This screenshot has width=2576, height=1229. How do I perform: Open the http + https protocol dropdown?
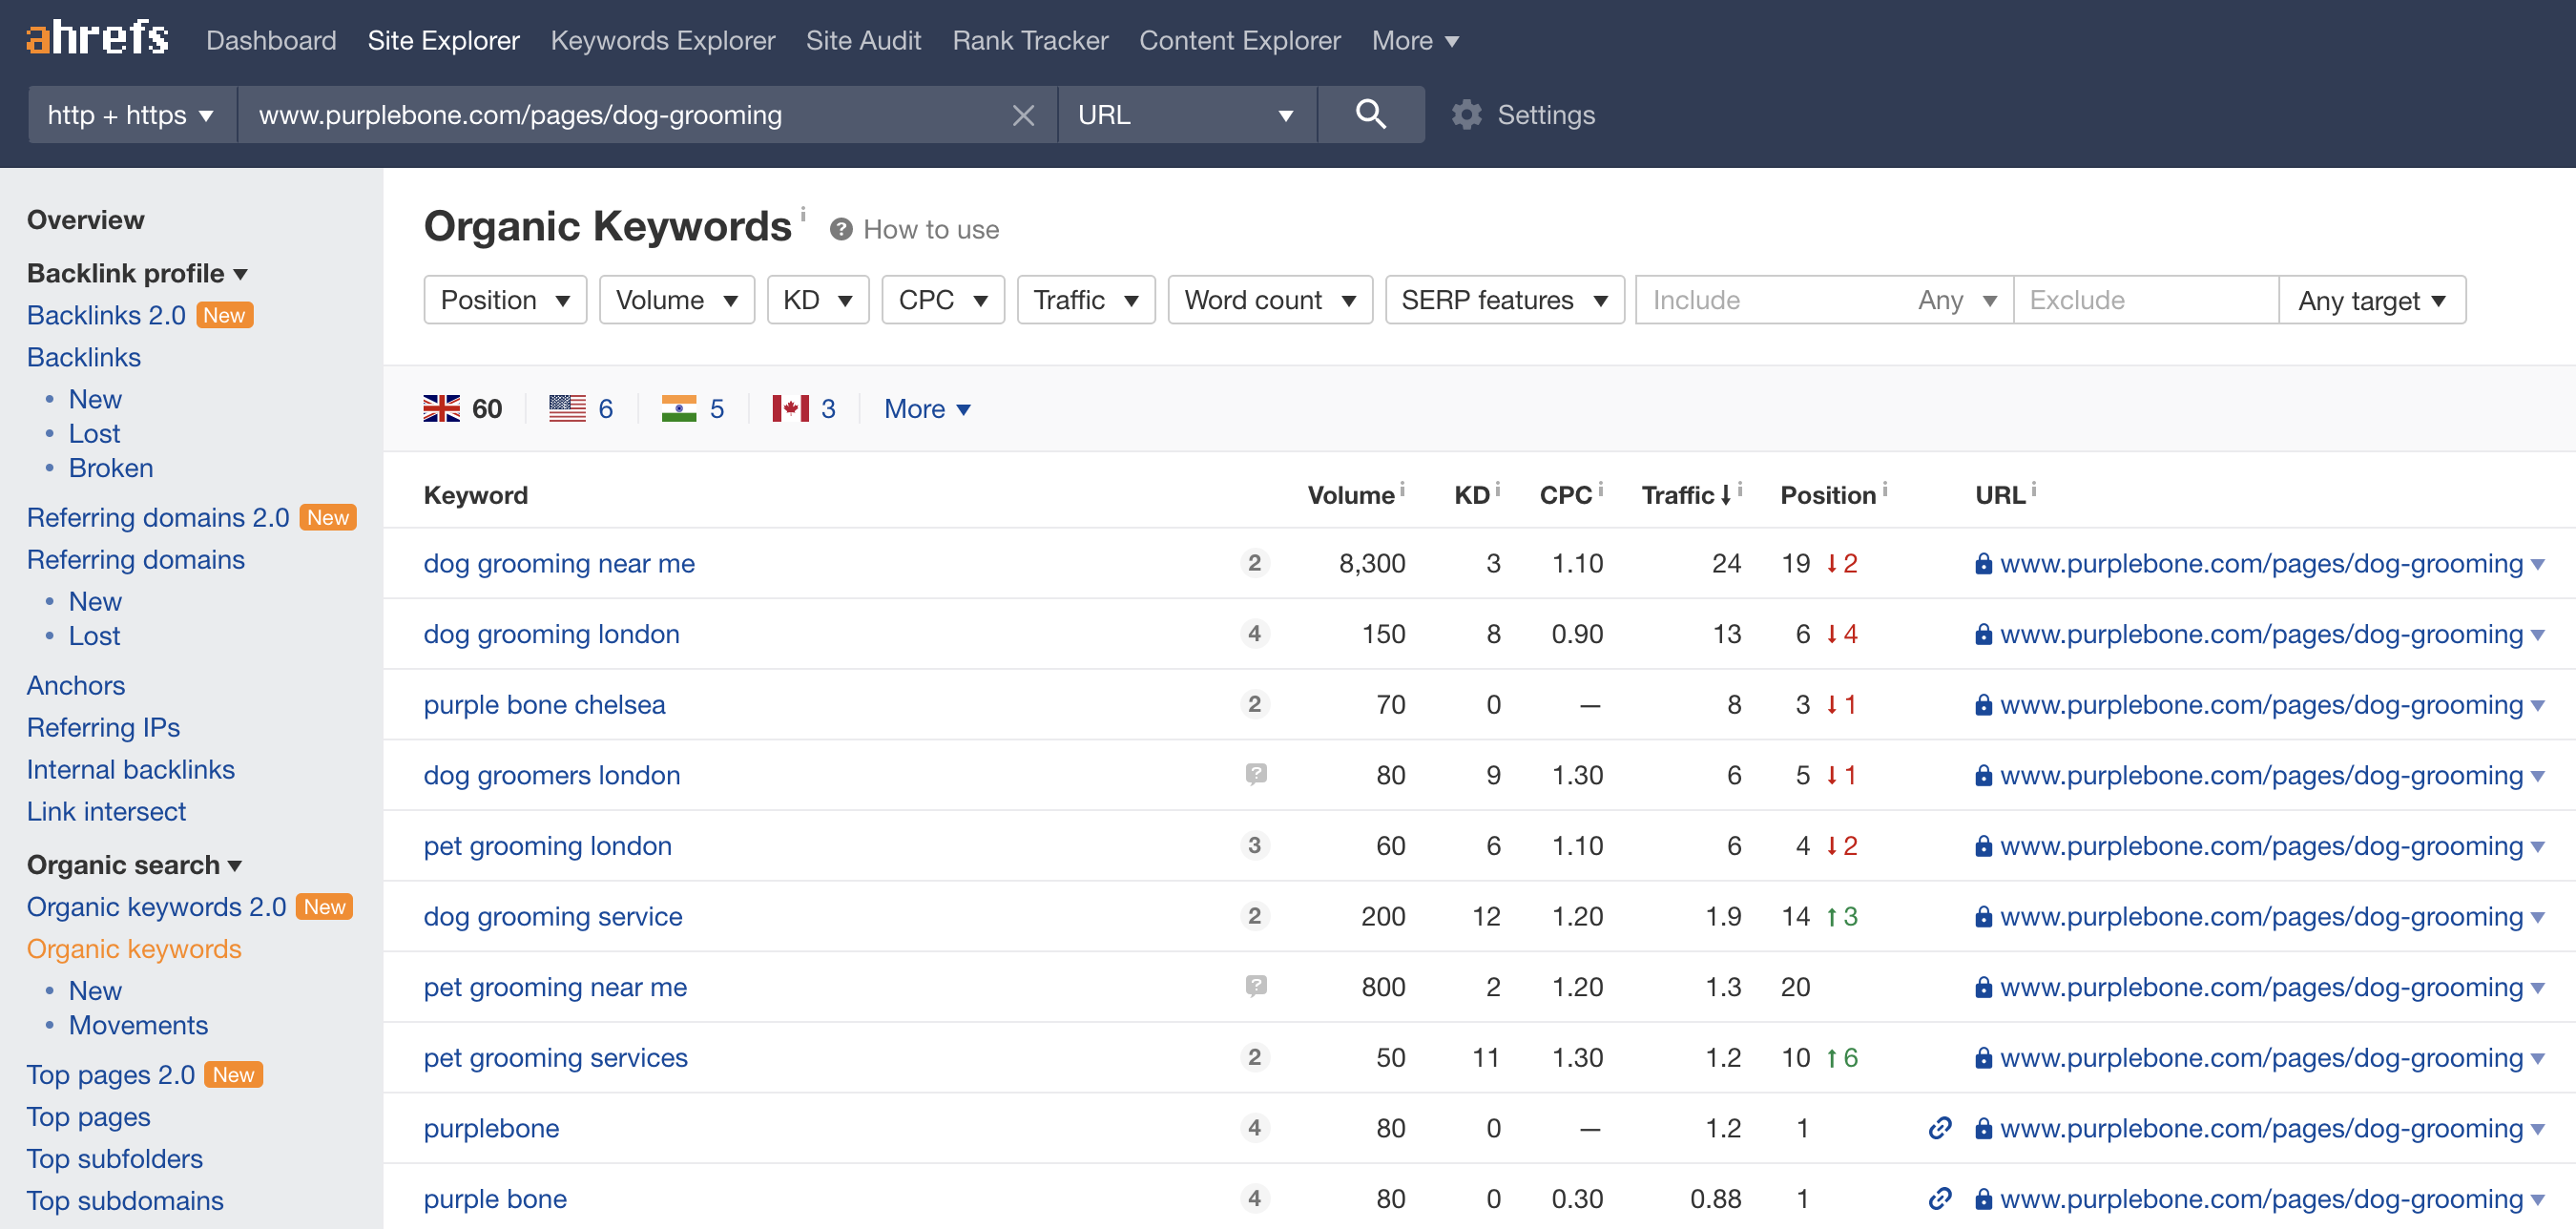point(131,115)
